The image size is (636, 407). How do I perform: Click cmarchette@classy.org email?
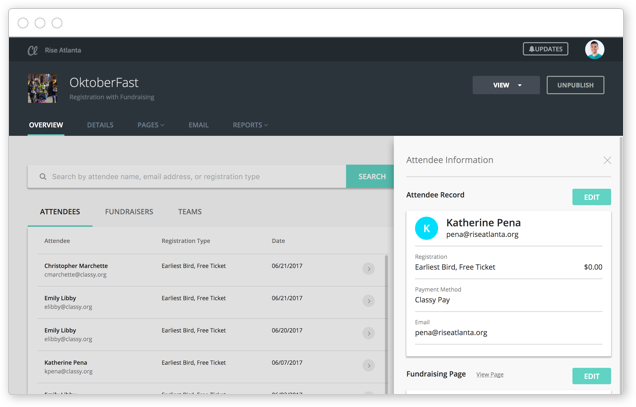coord(75,275)
